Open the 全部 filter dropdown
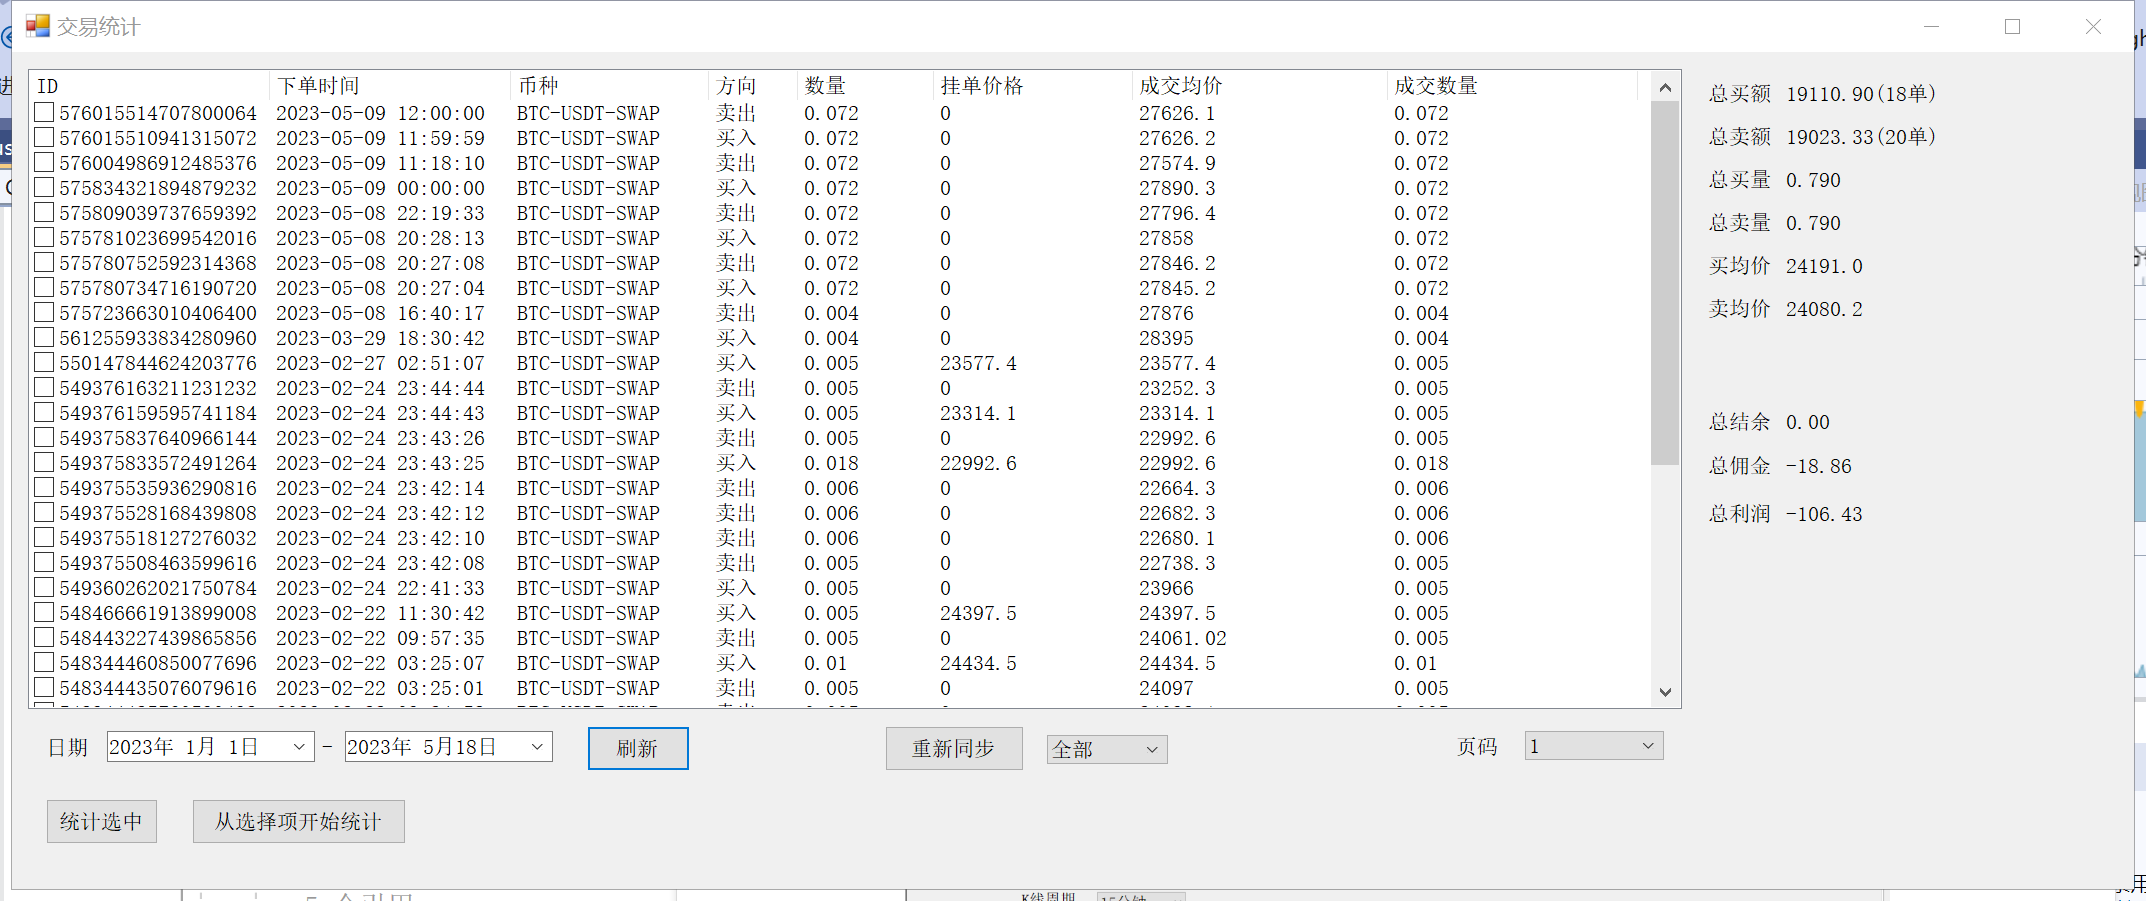The image size is (2146, 901). pos(1106,748)
